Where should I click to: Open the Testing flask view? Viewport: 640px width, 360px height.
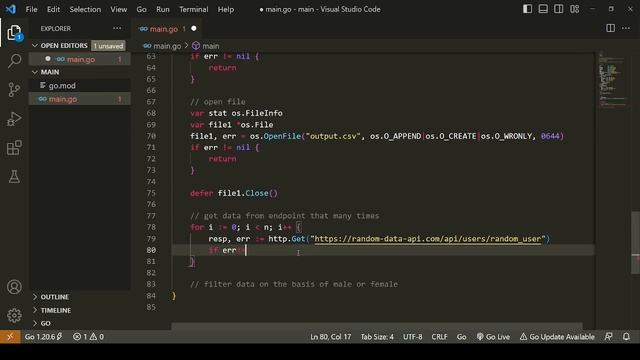(x=14, y=177)
